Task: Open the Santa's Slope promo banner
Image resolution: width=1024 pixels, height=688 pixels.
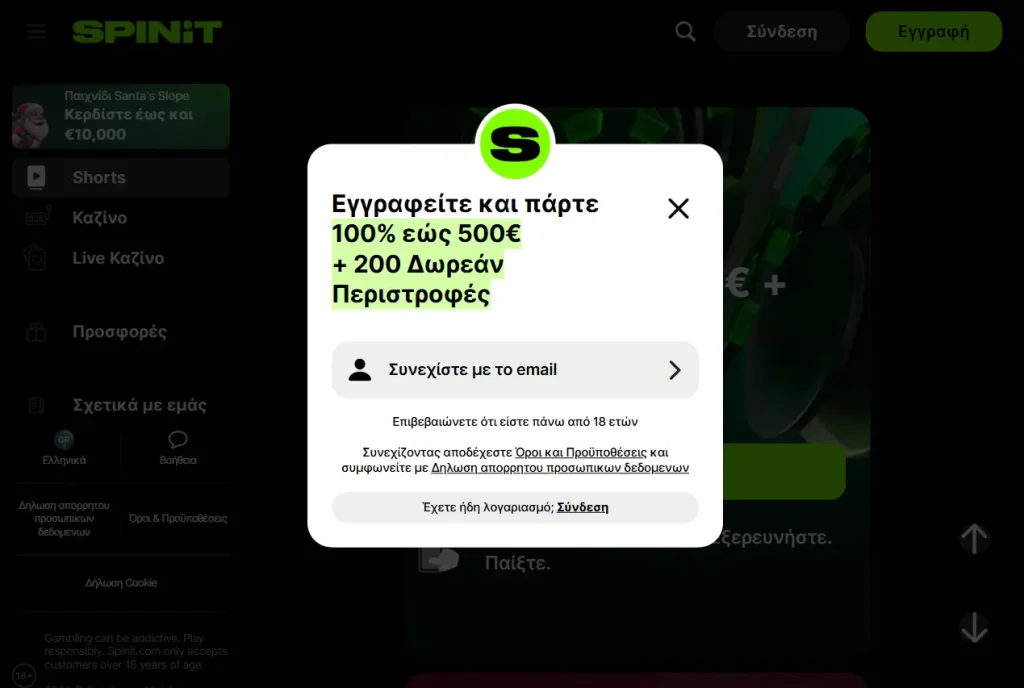Action: [121, 116]
